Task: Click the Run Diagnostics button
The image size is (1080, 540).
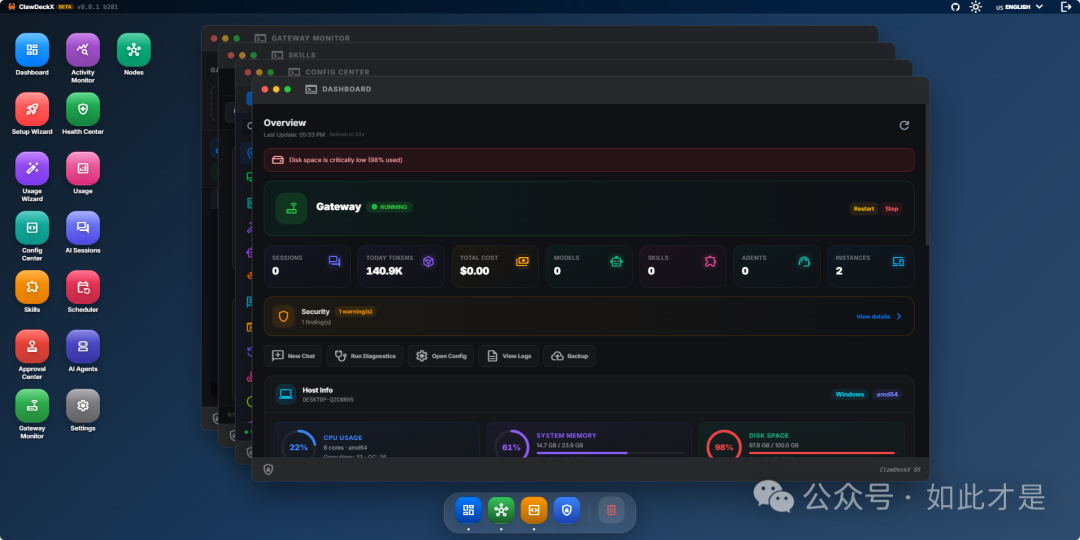Action: click(x=367, y=356)
